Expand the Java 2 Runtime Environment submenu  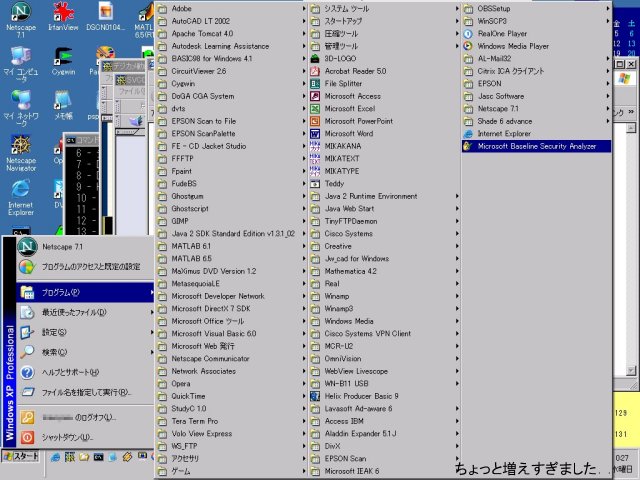[383, 196]
